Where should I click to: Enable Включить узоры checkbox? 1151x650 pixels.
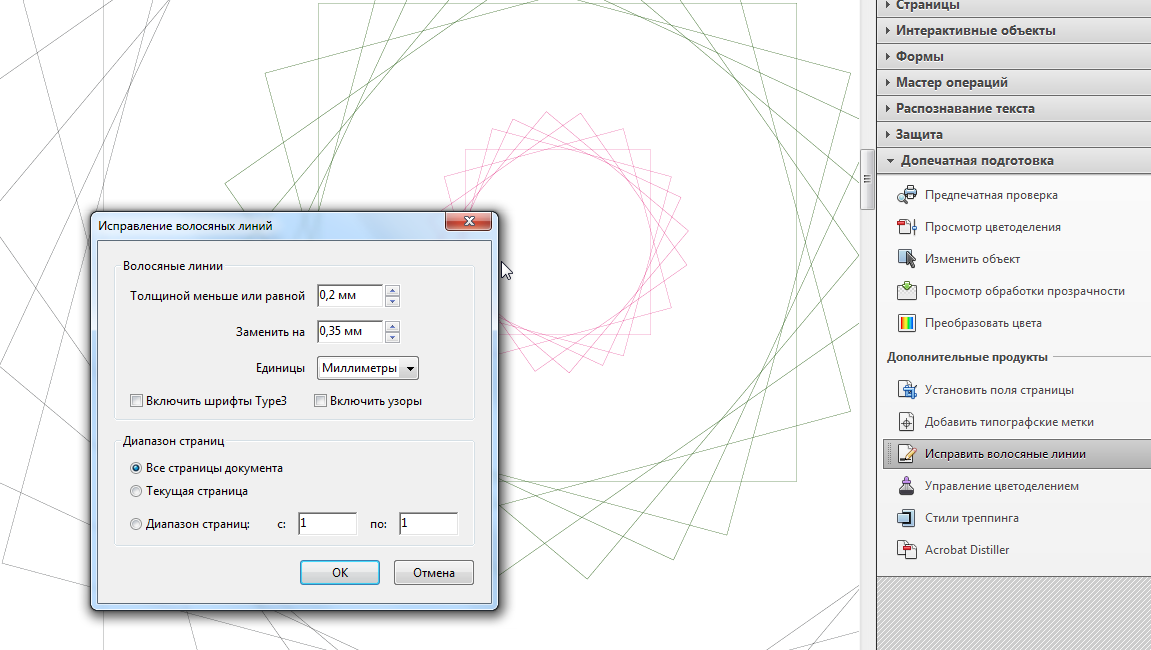[x=320, y=401]
